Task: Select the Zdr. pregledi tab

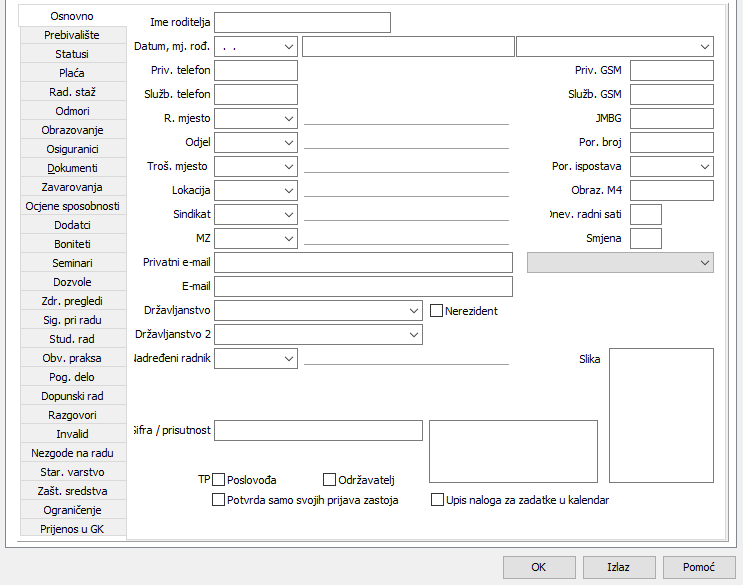Action: pyautogui.click(x=72, y=301)
